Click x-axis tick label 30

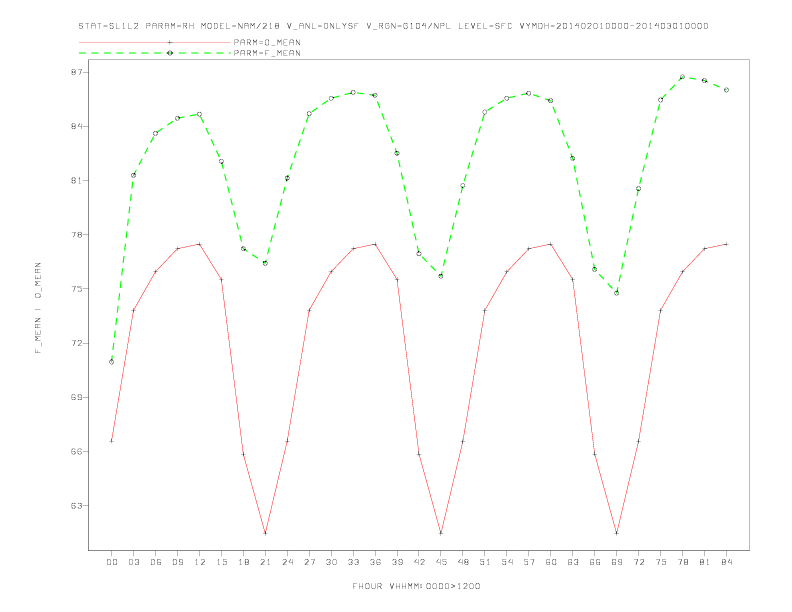[x=331, y=562]
